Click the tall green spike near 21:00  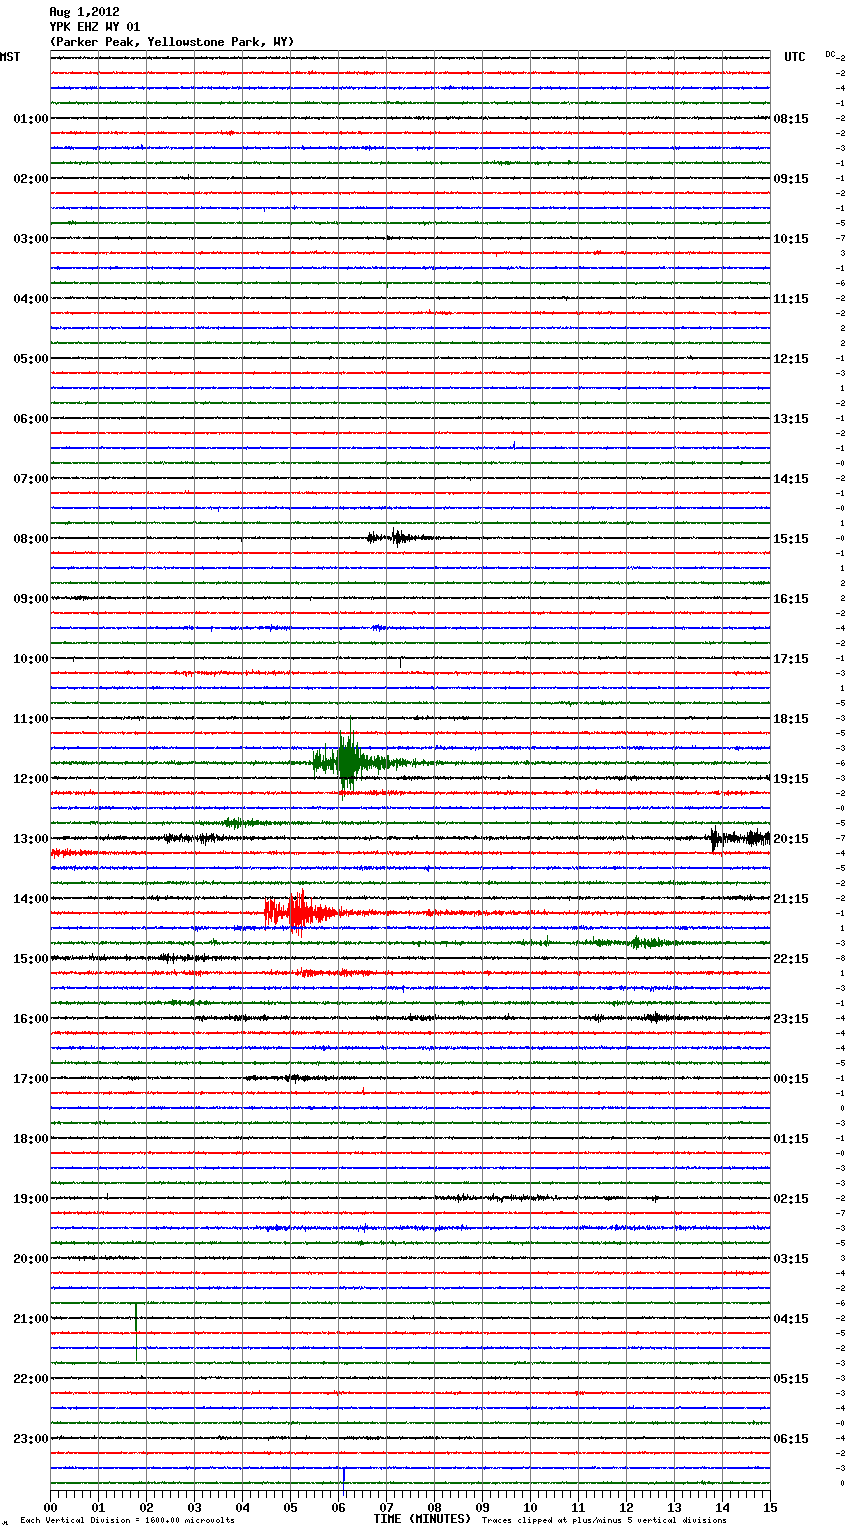(136, 1331)
